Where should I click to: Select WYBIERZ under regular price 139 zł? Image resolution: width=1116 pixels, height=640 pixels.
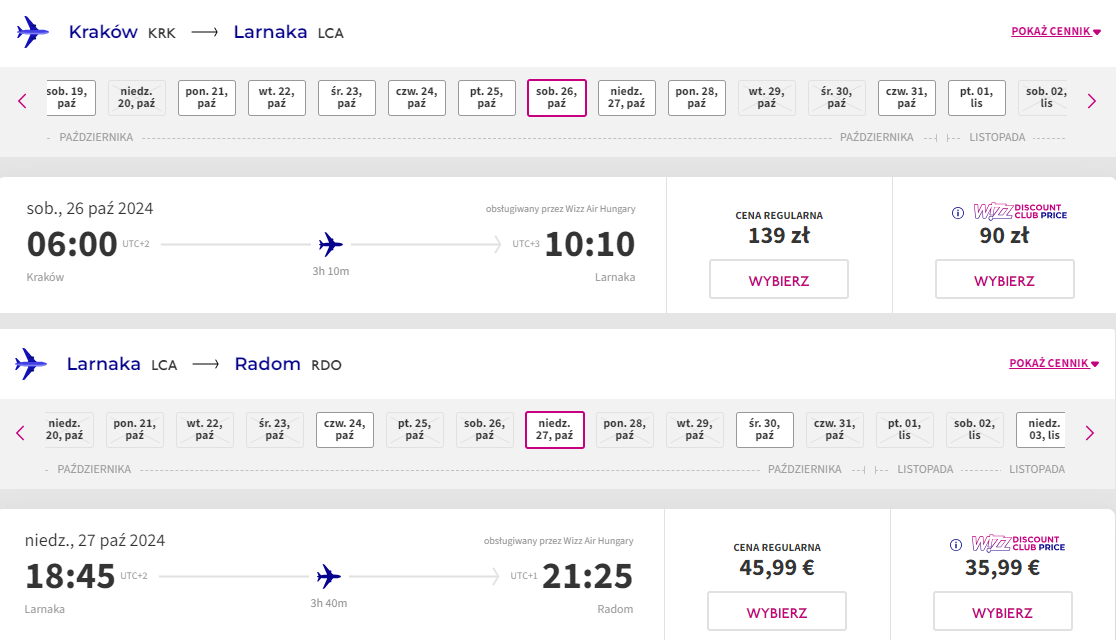[x=779, y=279]
